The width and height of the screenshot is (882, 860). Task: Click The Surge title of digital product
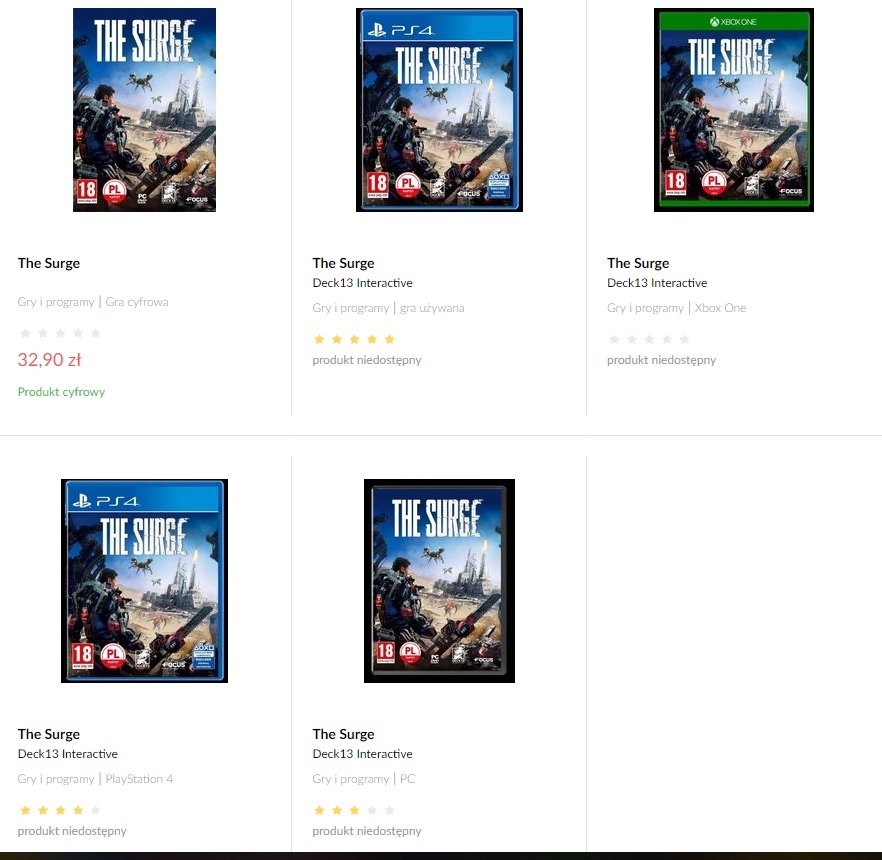pos(49,263)
